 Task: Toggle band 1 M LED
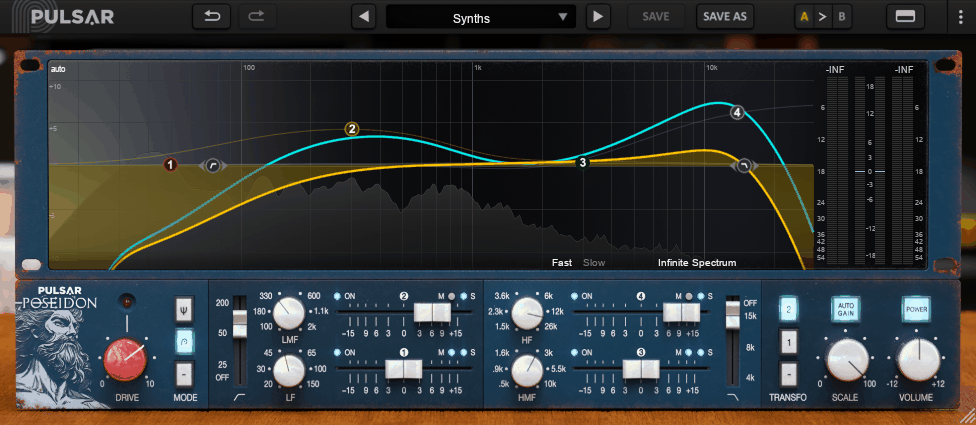point(452,352)
